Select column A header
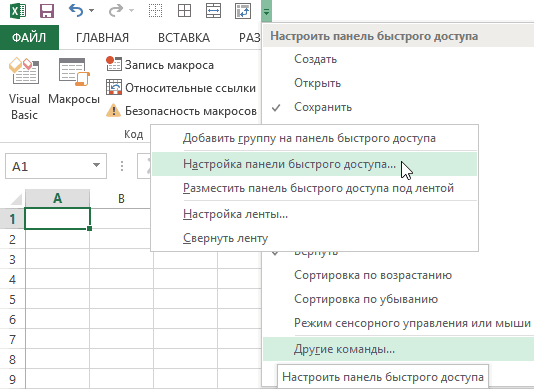The image size is (534, 389). 57,198
